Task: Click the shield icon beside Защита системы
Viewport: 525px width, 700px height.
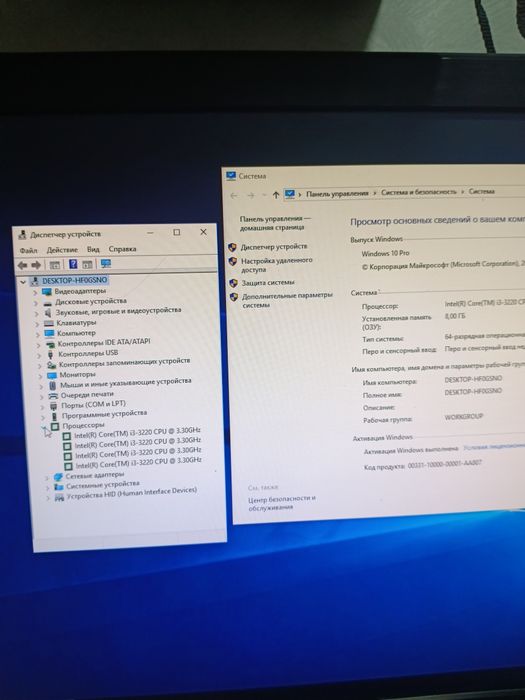Action: [233, 283]
